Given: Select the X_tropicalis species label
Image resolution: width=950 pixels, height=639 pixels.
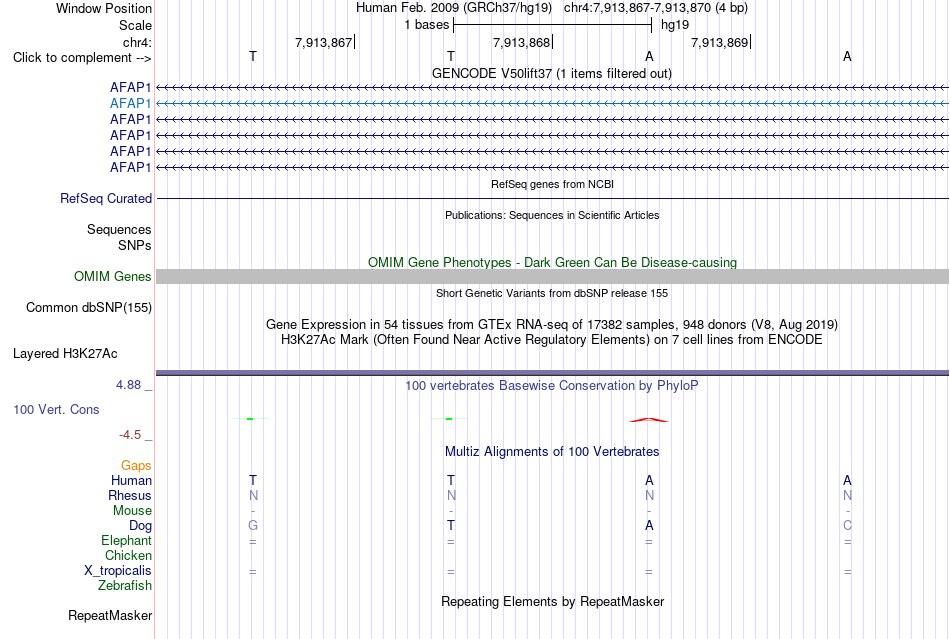Looking at the screenshot, I should pyautogui.click(x=118, y=571).
